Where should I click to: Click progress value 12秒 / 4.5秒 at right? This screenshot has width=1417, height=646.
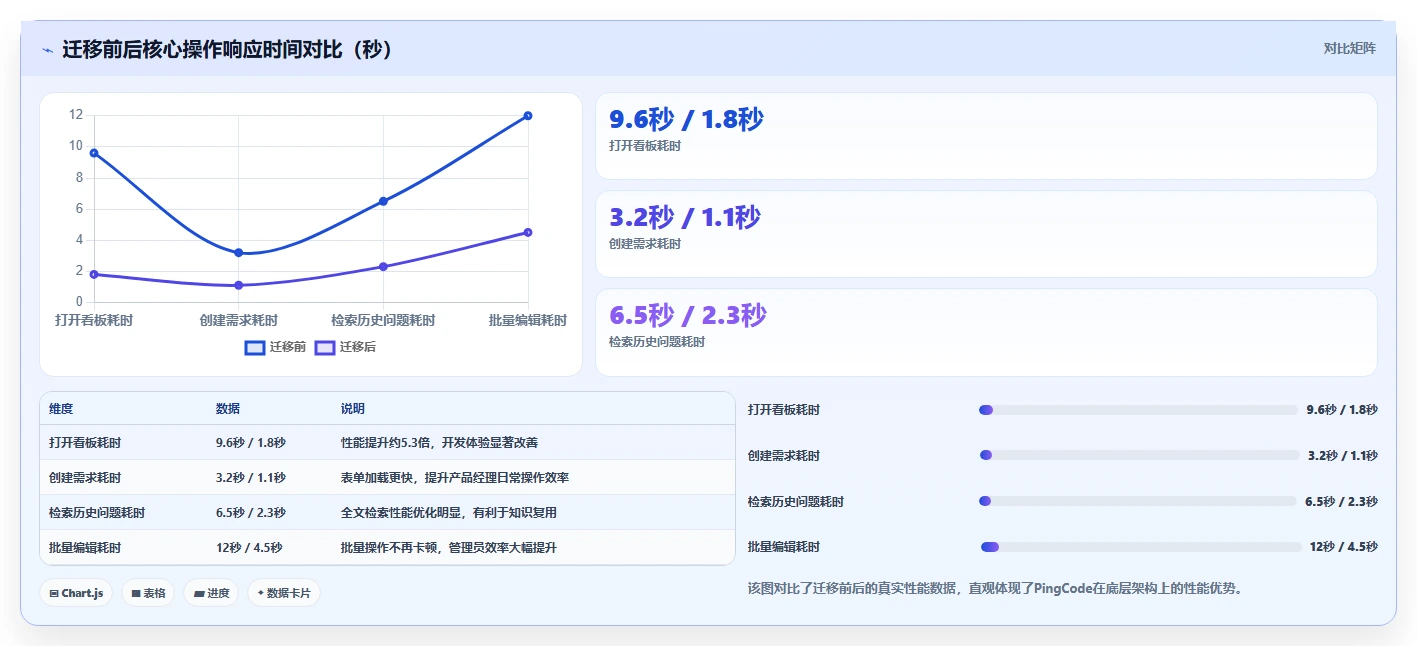[1344, 547]
